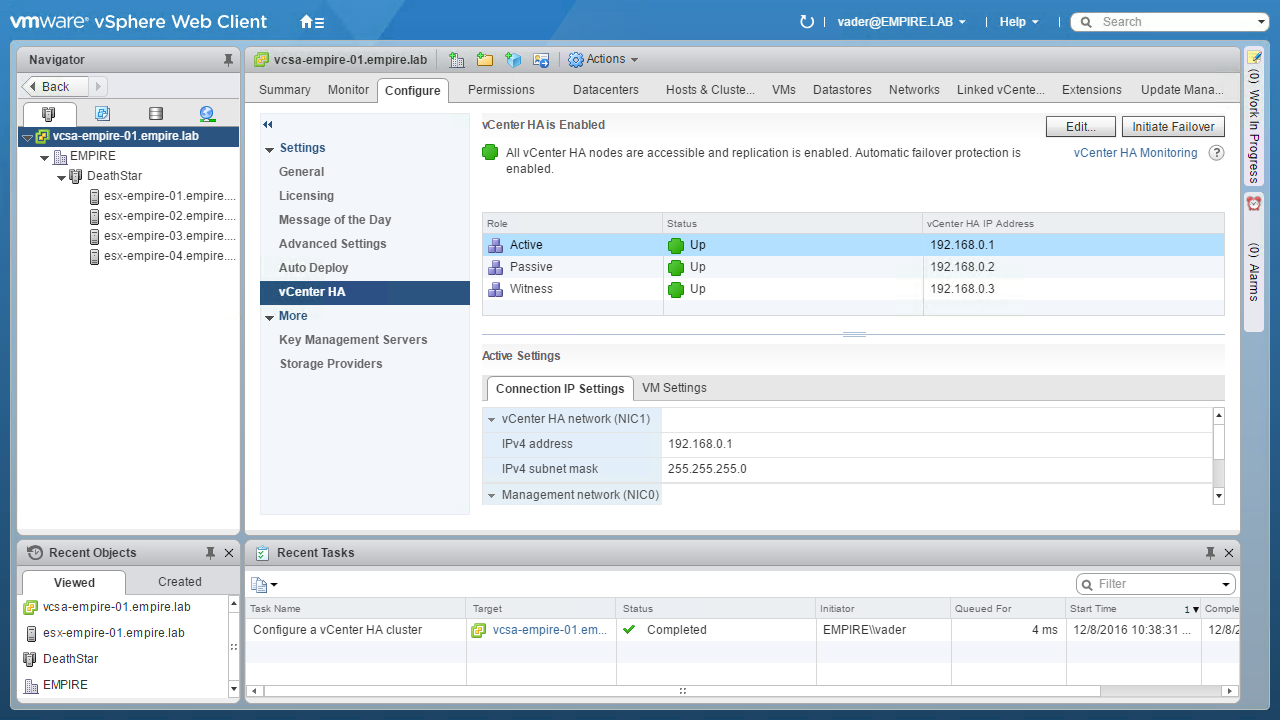Open the Networks tab

[914, 90]
